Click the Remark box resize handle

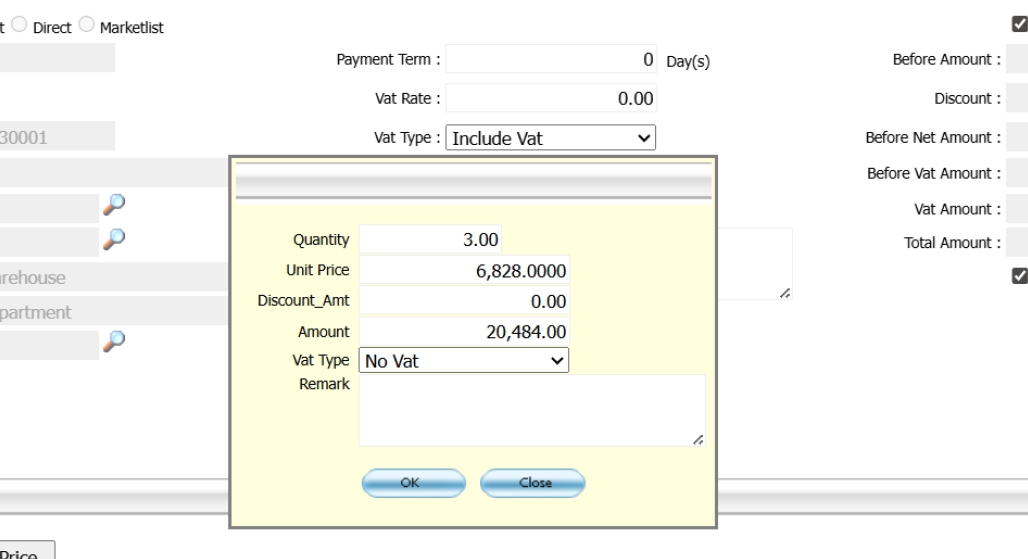699,439
